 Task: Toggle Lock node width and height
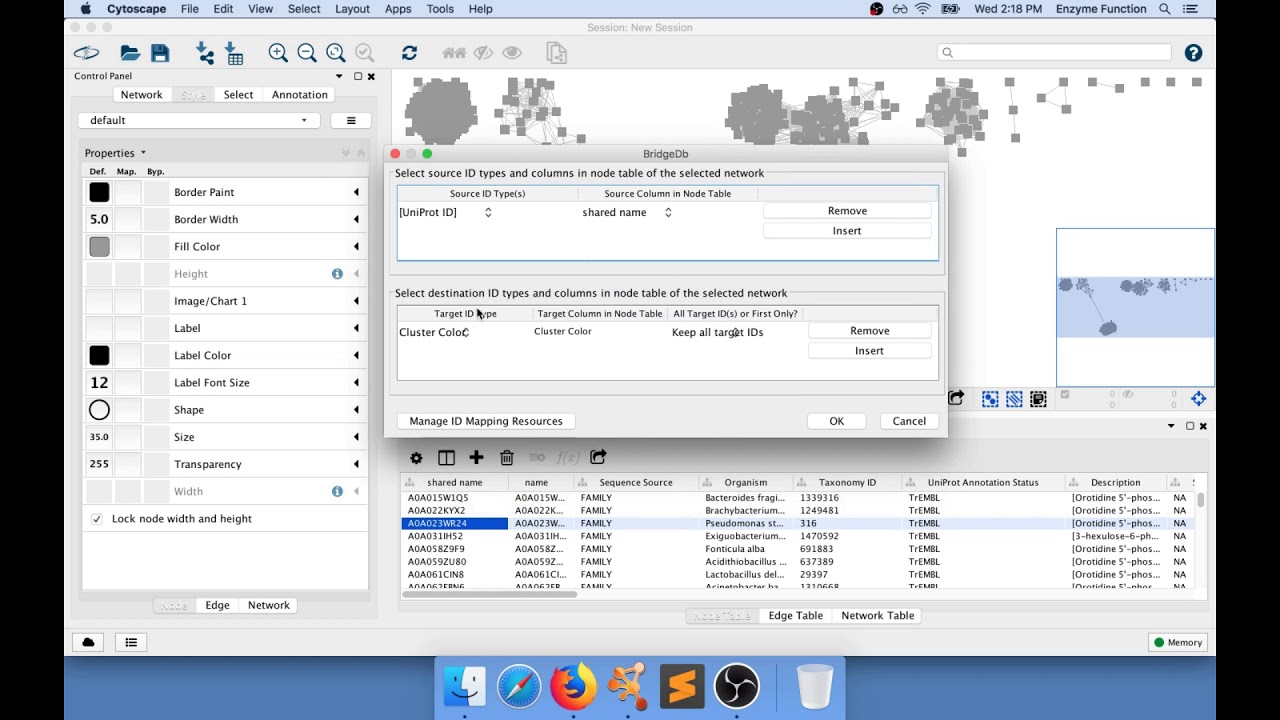pos(97,519)
